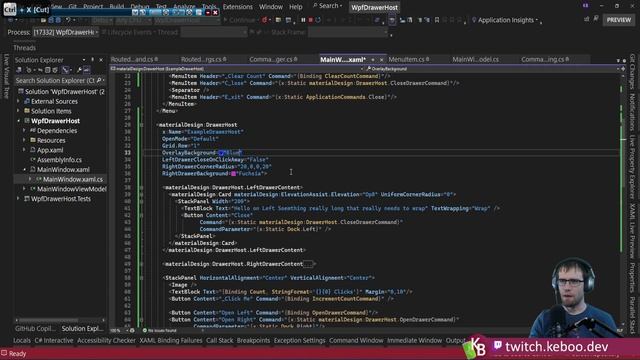This screenshot has width=640, height=360.
Task: Switch to the Routed...rgs.cs tab
Action: pos(200,59)
